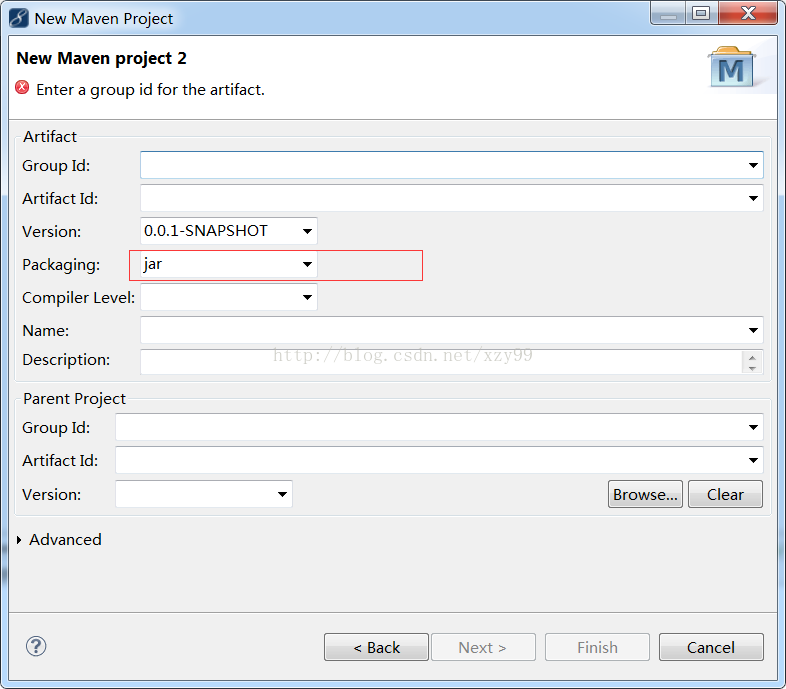Screen dimensions: 786x689
Task: Minimize the New Maven Project window
Action: [x=668, y=13]
